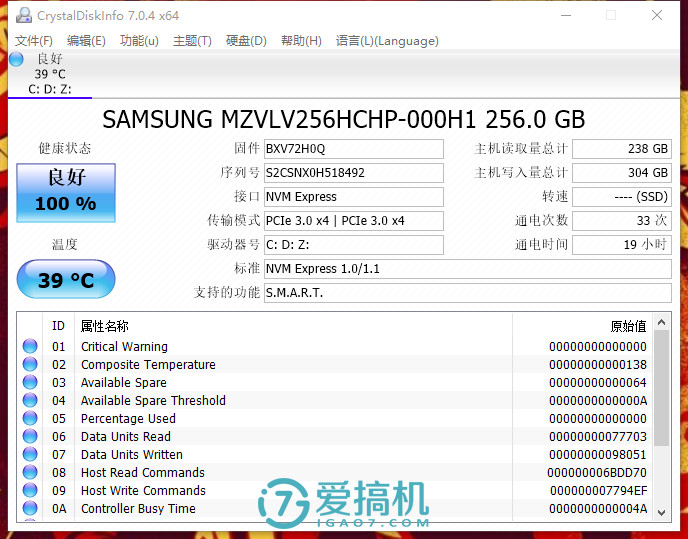Select the Data Units Written attribute name
688x539 pixels.
point(132,455)
